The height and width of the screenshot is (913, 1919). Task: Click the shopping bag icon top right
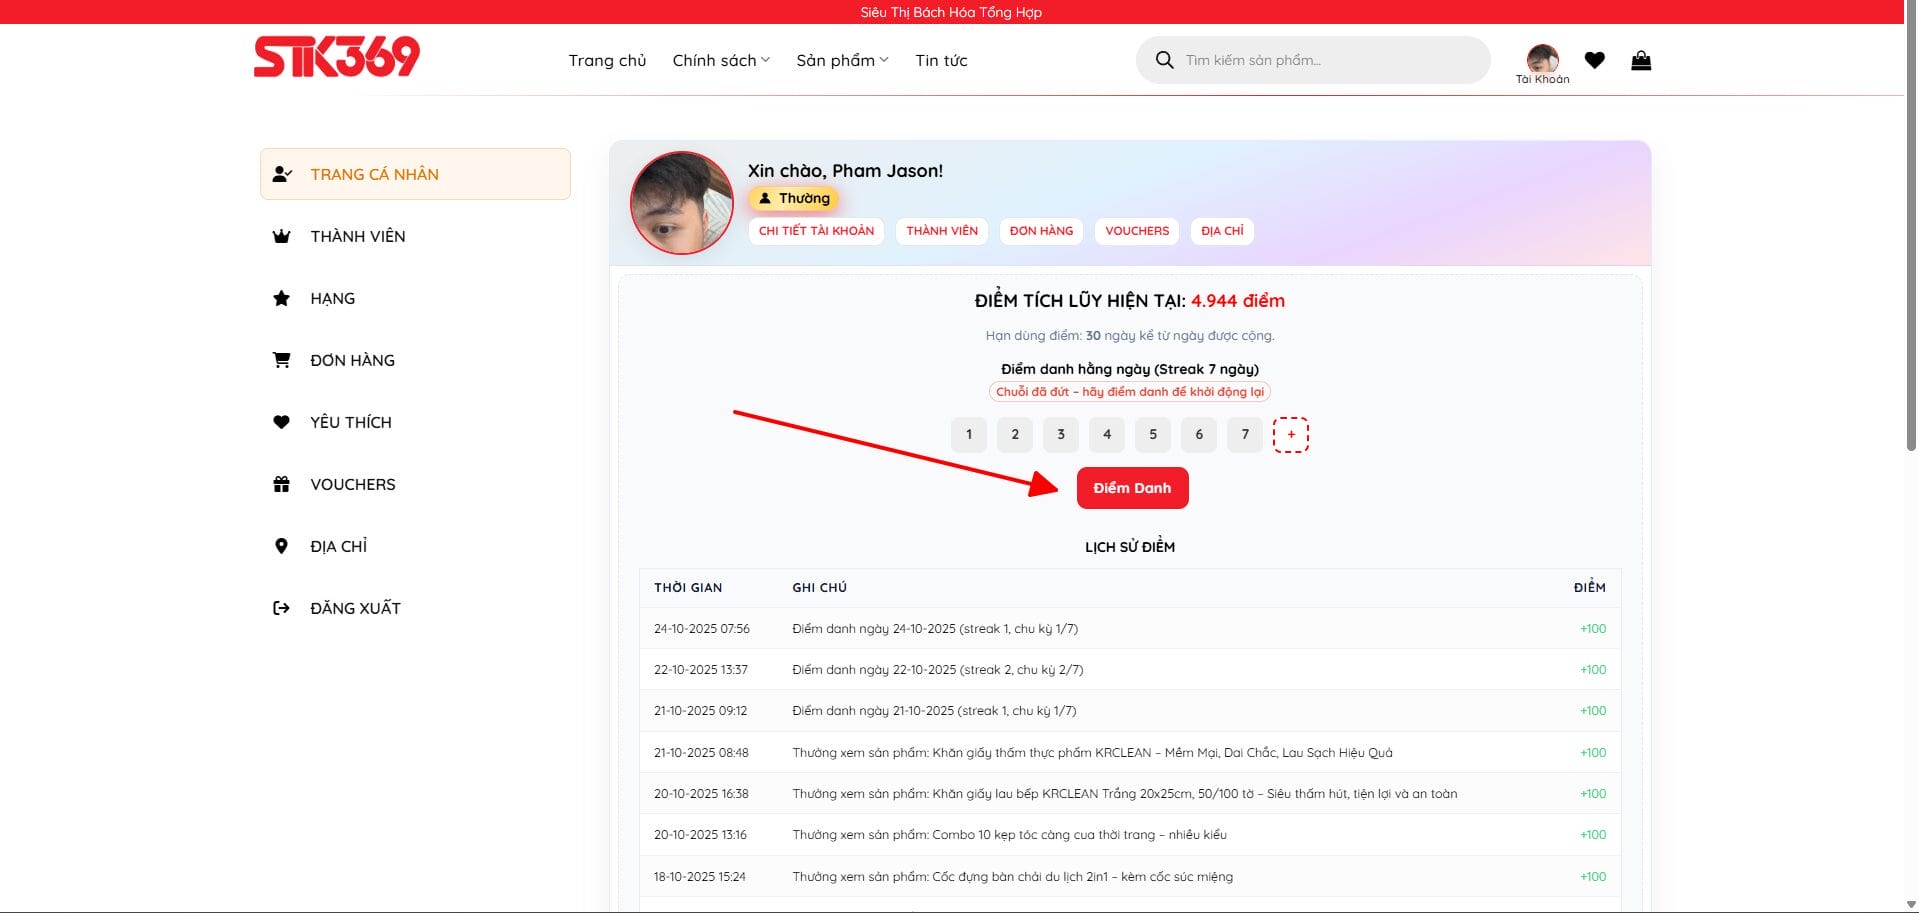pyautogui.click(x=1640, y=60)
